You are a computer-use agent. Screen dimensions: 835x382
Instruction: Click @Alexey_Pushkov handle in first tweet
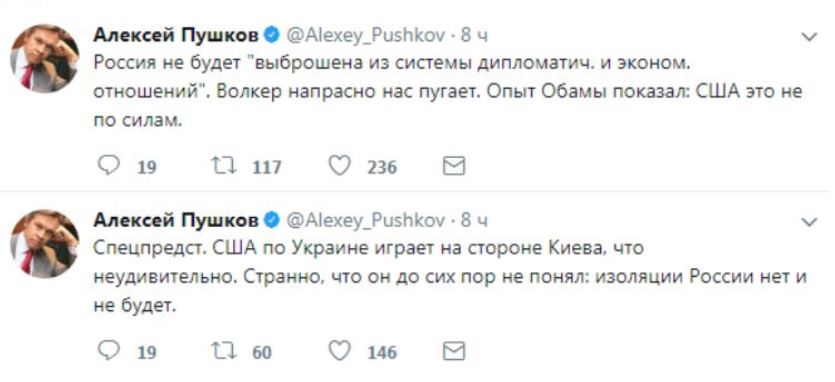pyautogui.click(x=366, y=36)
